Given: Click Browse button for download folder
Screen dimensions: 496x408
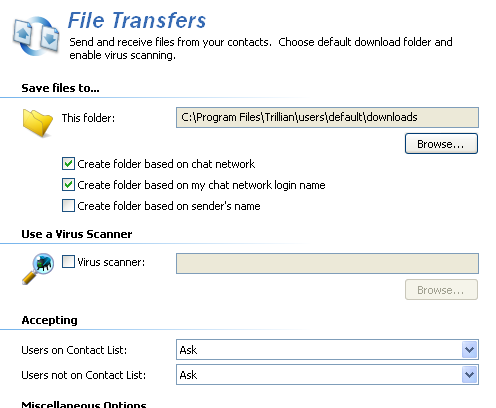Looking at the screenshot, I should (x=441, y=144).
